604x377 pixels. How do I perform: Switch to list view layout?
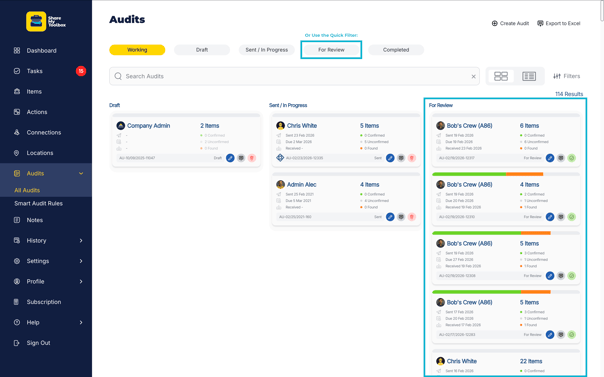pos(529,76)
